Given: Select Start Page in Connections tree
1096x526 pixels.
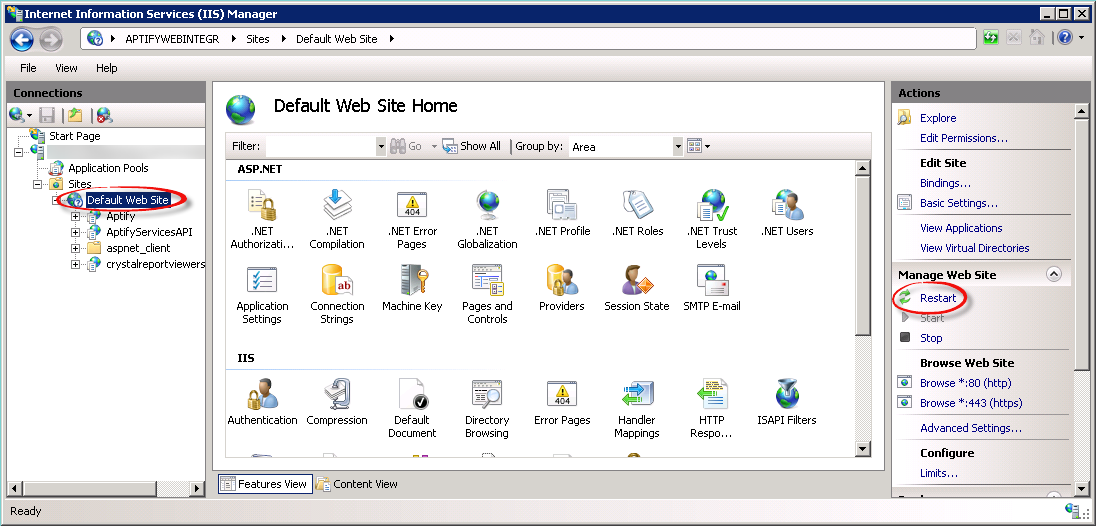Looking at the screenshot, I should 75,136.
